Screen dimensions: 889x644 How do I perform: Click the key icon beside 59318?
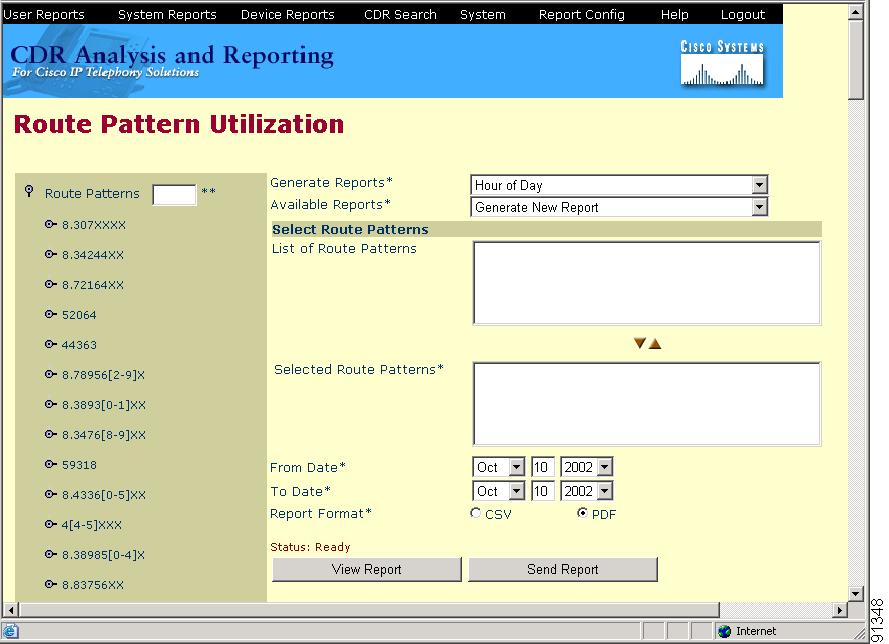pos(50,464)
